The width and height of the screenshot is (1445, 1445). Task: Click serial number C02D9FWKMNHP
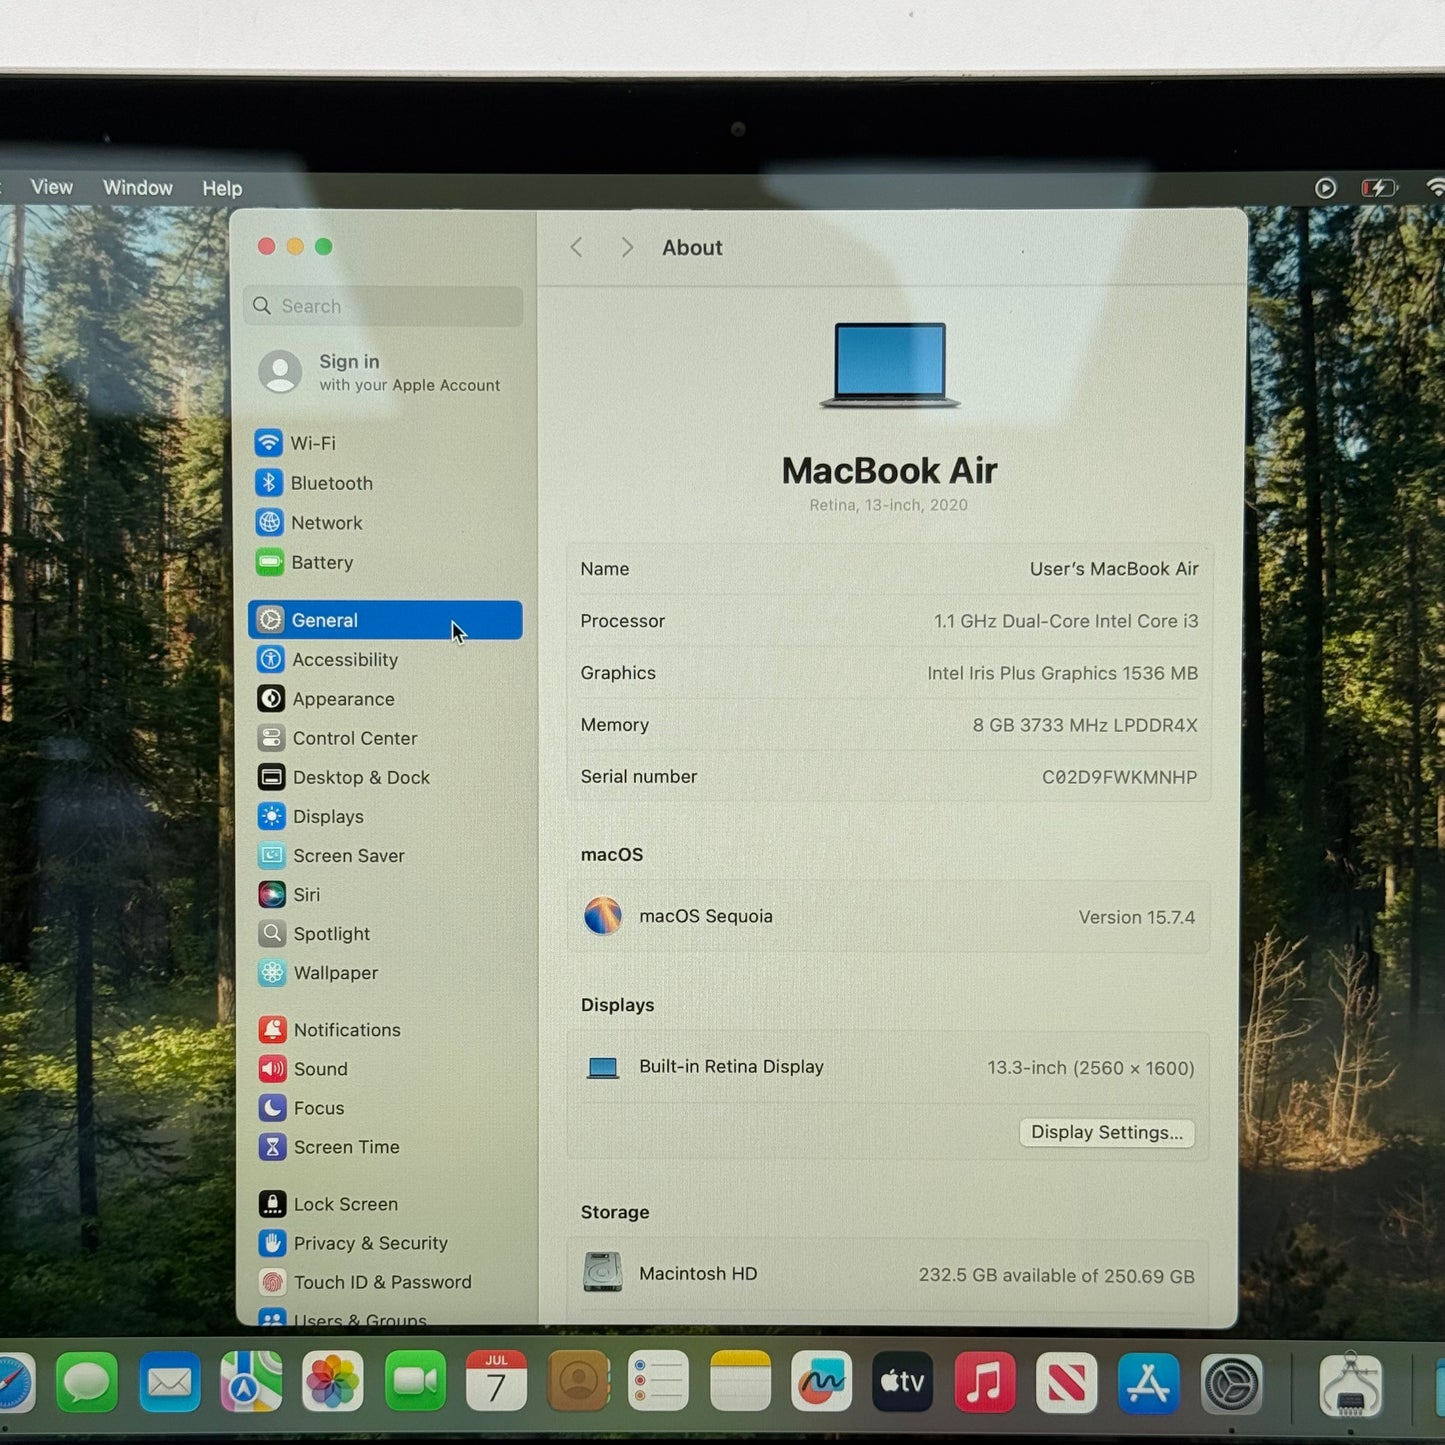click(x=1119, y=777)
